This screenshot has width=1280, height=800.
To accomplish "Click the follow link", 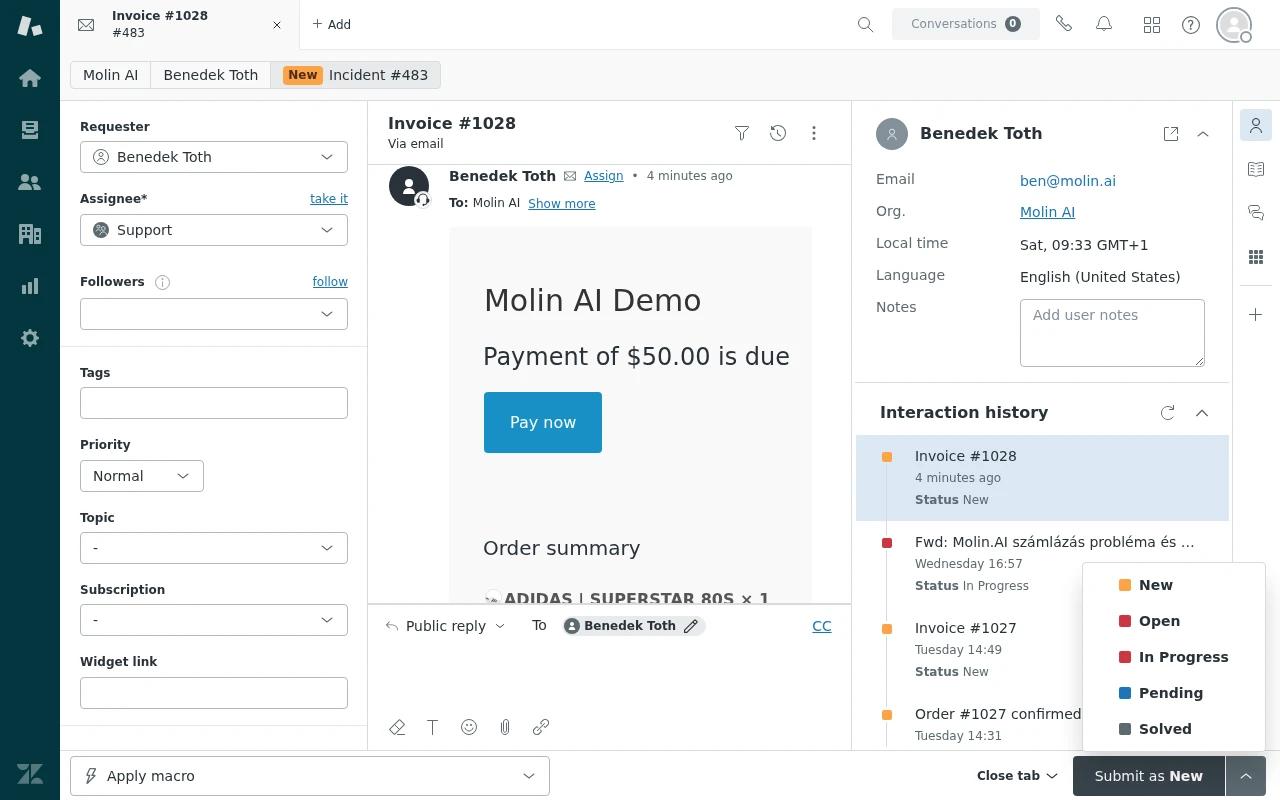I will click(330, 282).
